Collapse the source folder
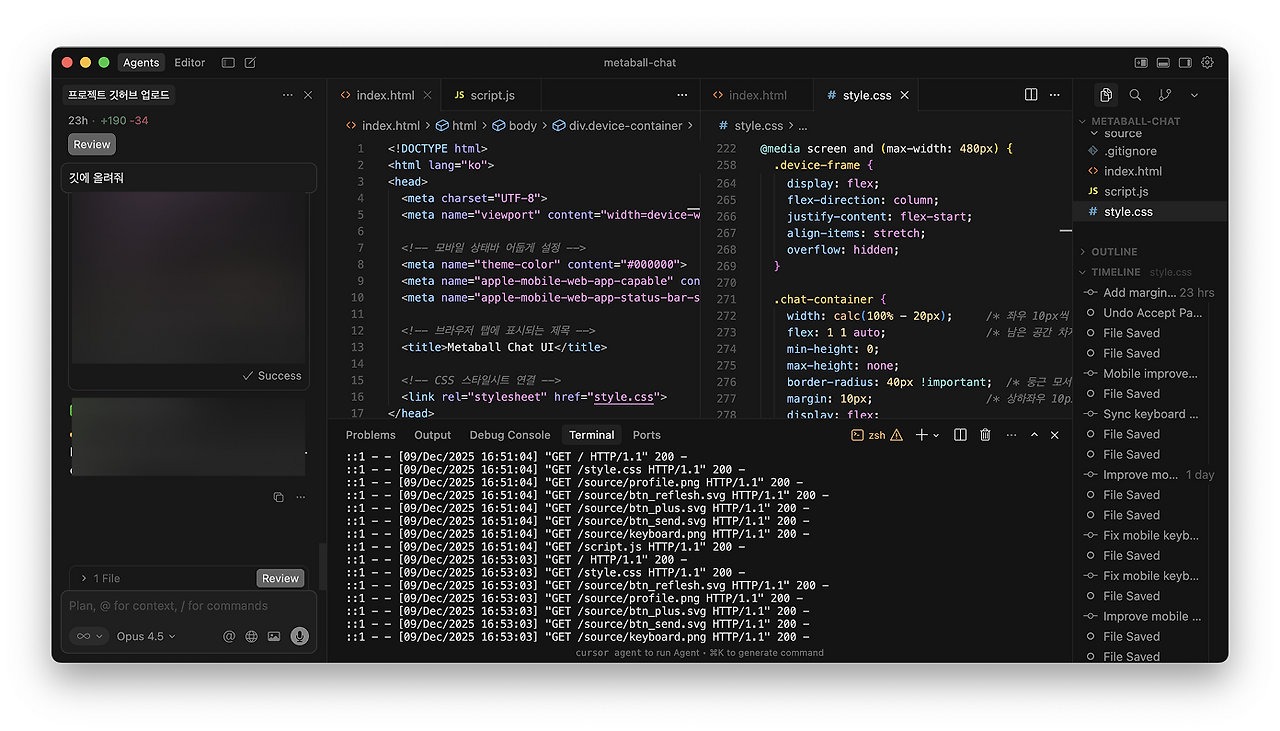Image resolution: width=1280 pixels, height=731 pixels. click(1122, 133)
